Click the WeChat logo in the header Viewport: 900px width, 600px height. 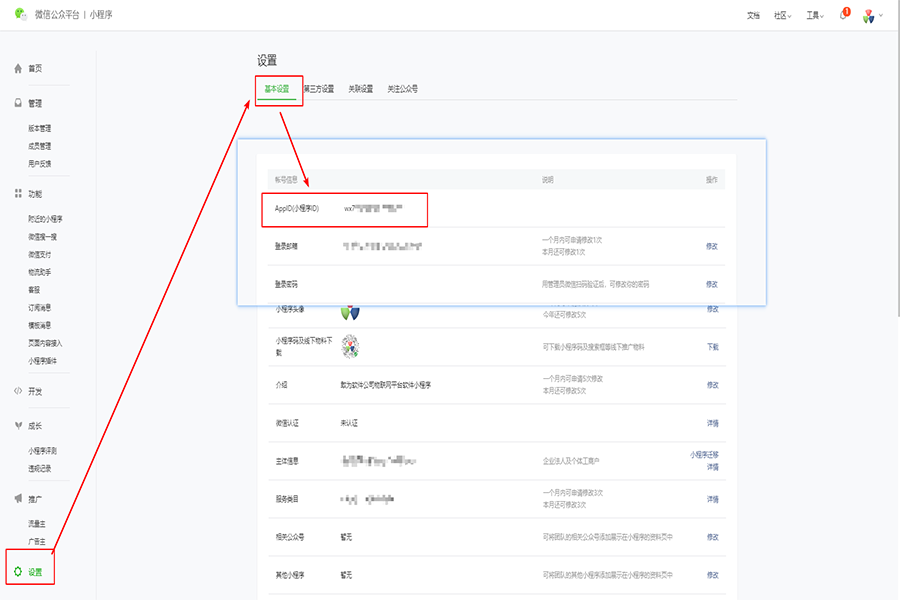20,15
